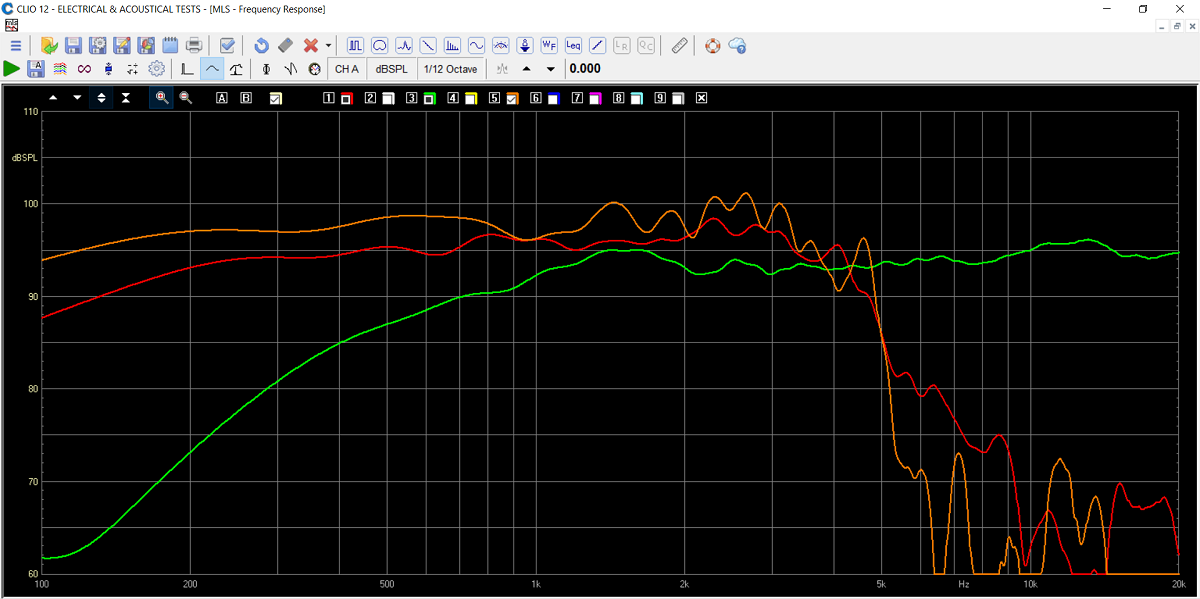Click the rising diagonal line icon

[597, 46]
